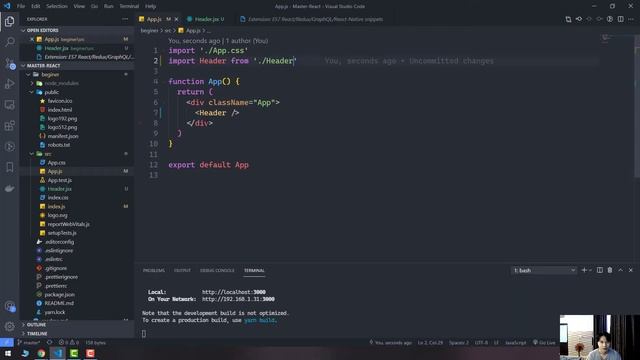Collapse the src folder
Screen dimensions: 640x360
(48, 154)
